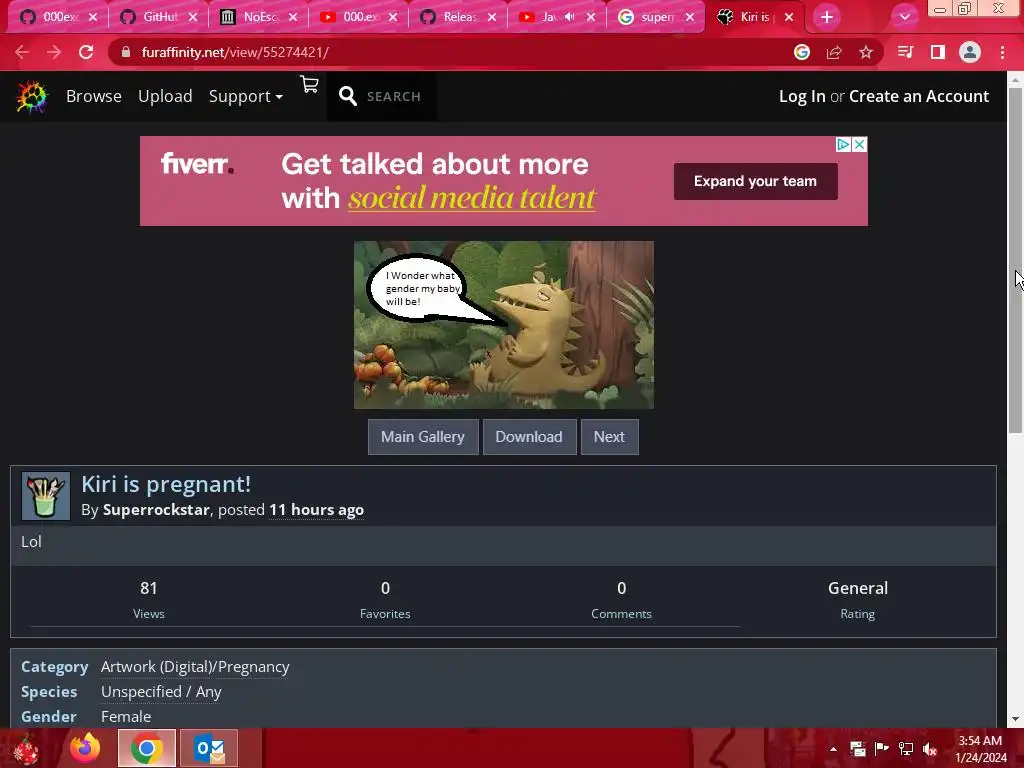Open the Chrome three-dot menu
Image resolution: width=1024 pixels, height=768 pixels.
pyautogui.click(x=1002, y=52)
